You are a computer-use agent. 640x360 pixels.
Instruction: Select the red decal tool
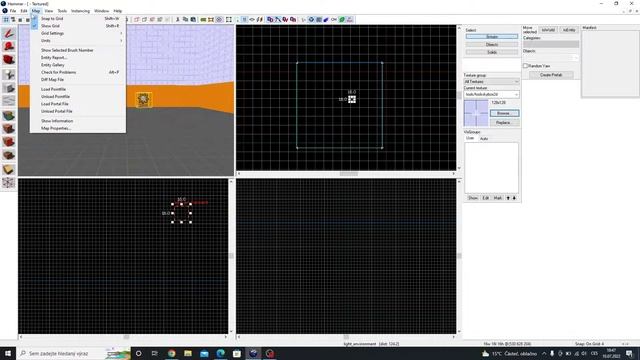9,142
